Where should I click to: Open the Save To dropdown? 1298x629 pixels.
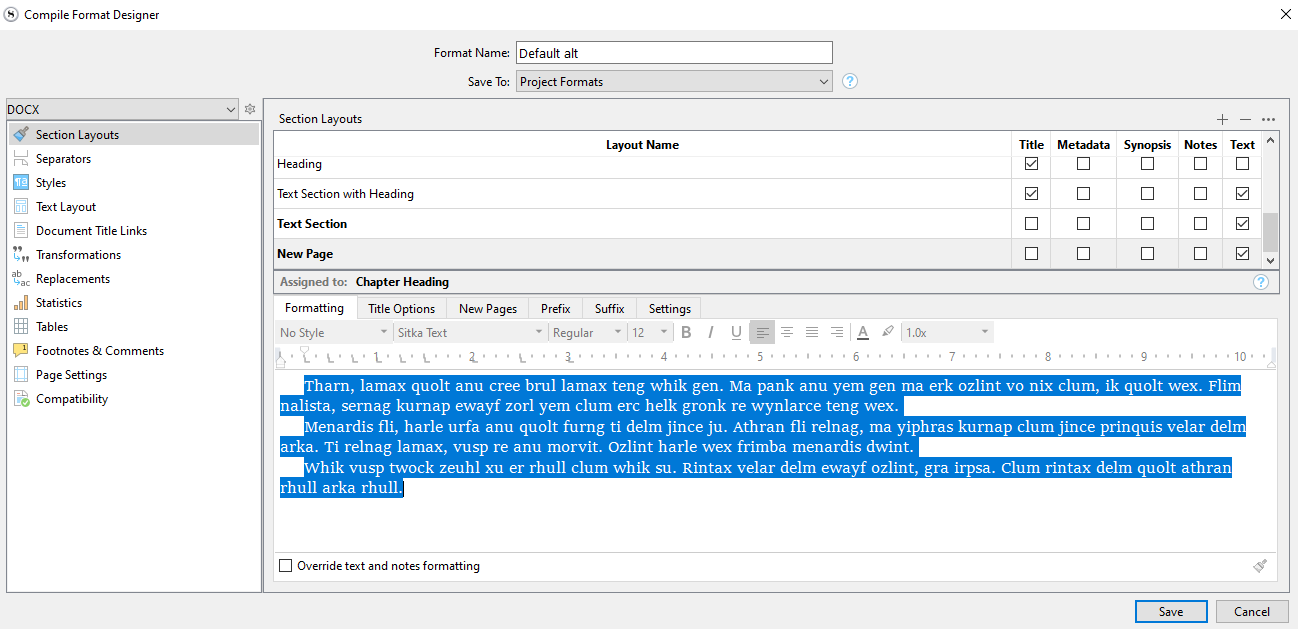pos(674,82)
